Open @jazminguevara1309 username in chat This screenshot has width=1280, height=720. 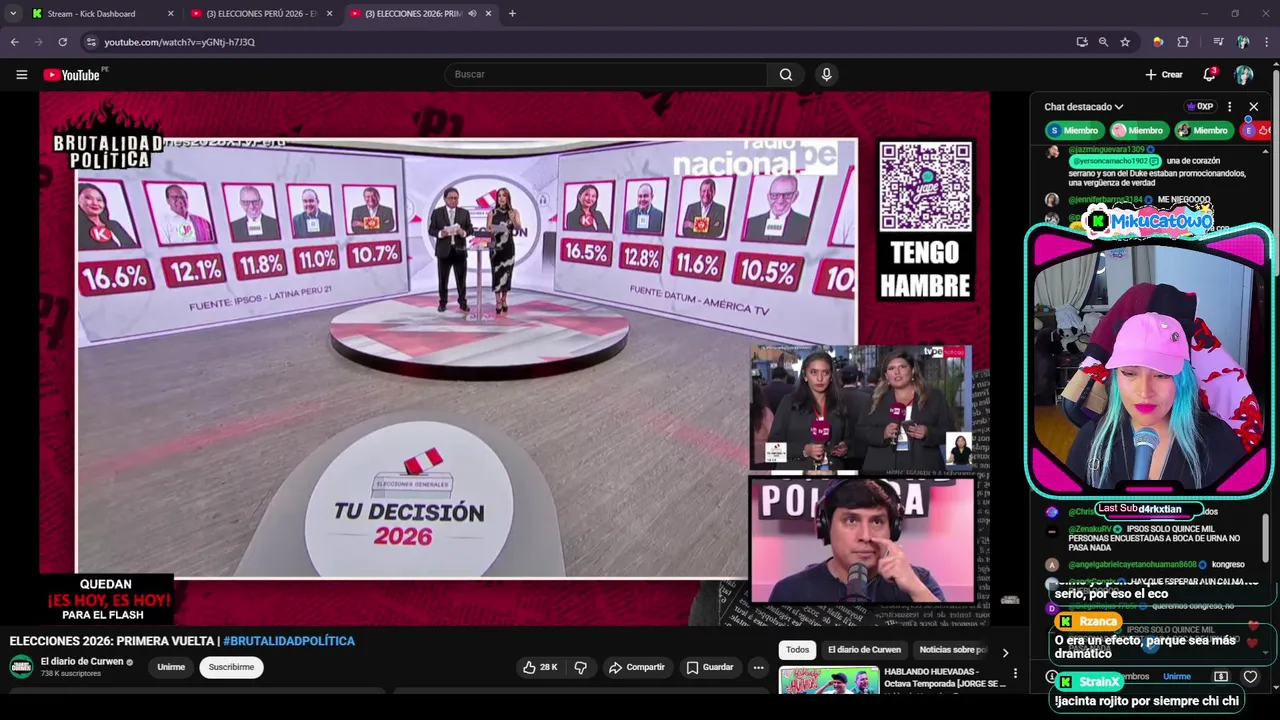point(1107,149)
